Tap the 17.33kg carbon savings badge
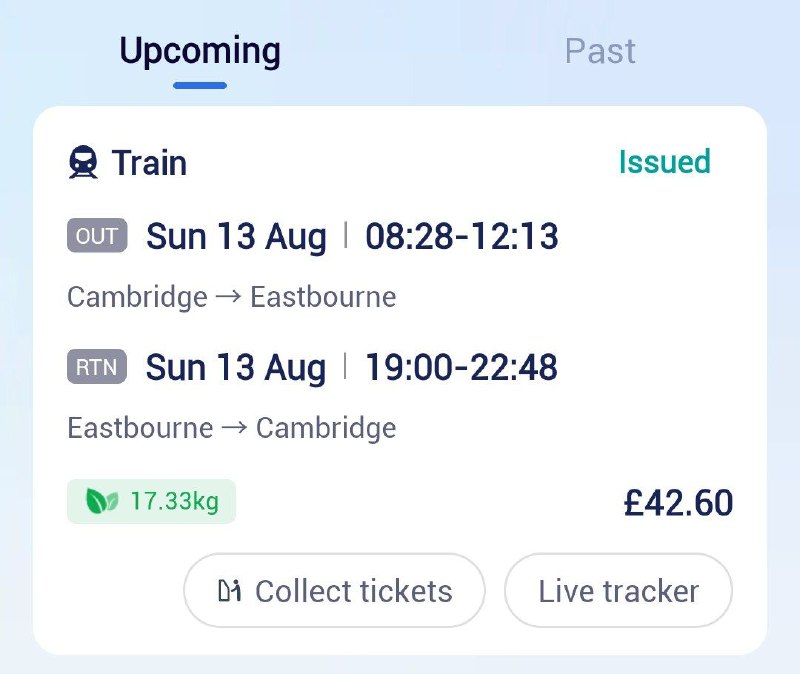This screenshot has height=674, width=800. click(152, 501)
